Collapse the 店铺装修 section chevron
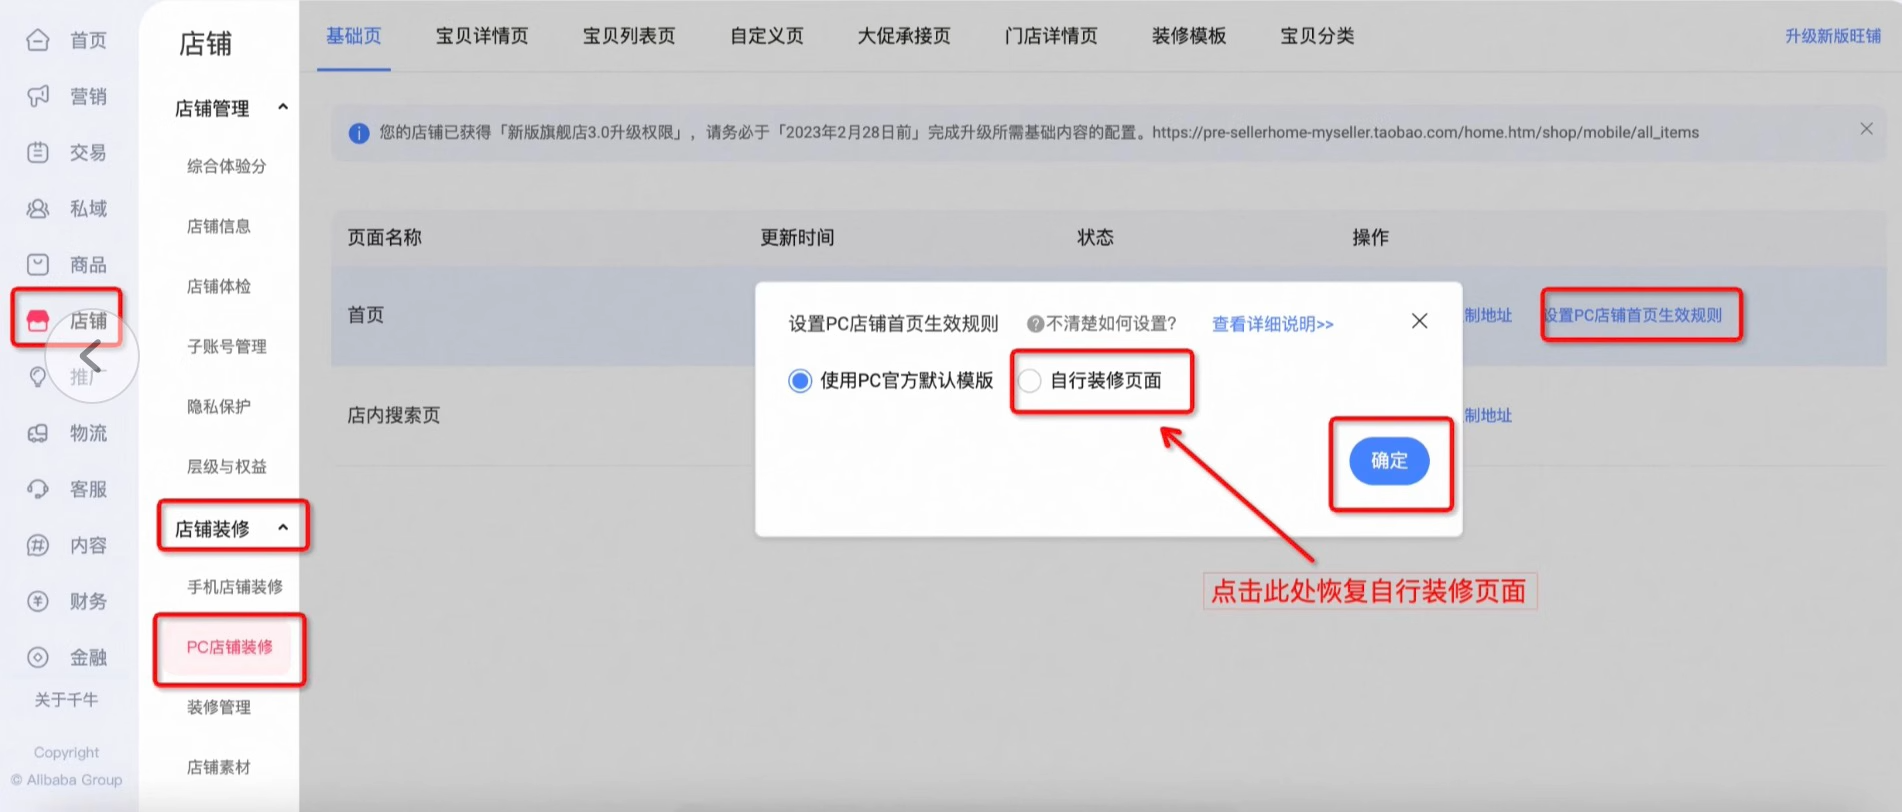This screenshot has height=812, width=1902. click(x=283, y=528)
